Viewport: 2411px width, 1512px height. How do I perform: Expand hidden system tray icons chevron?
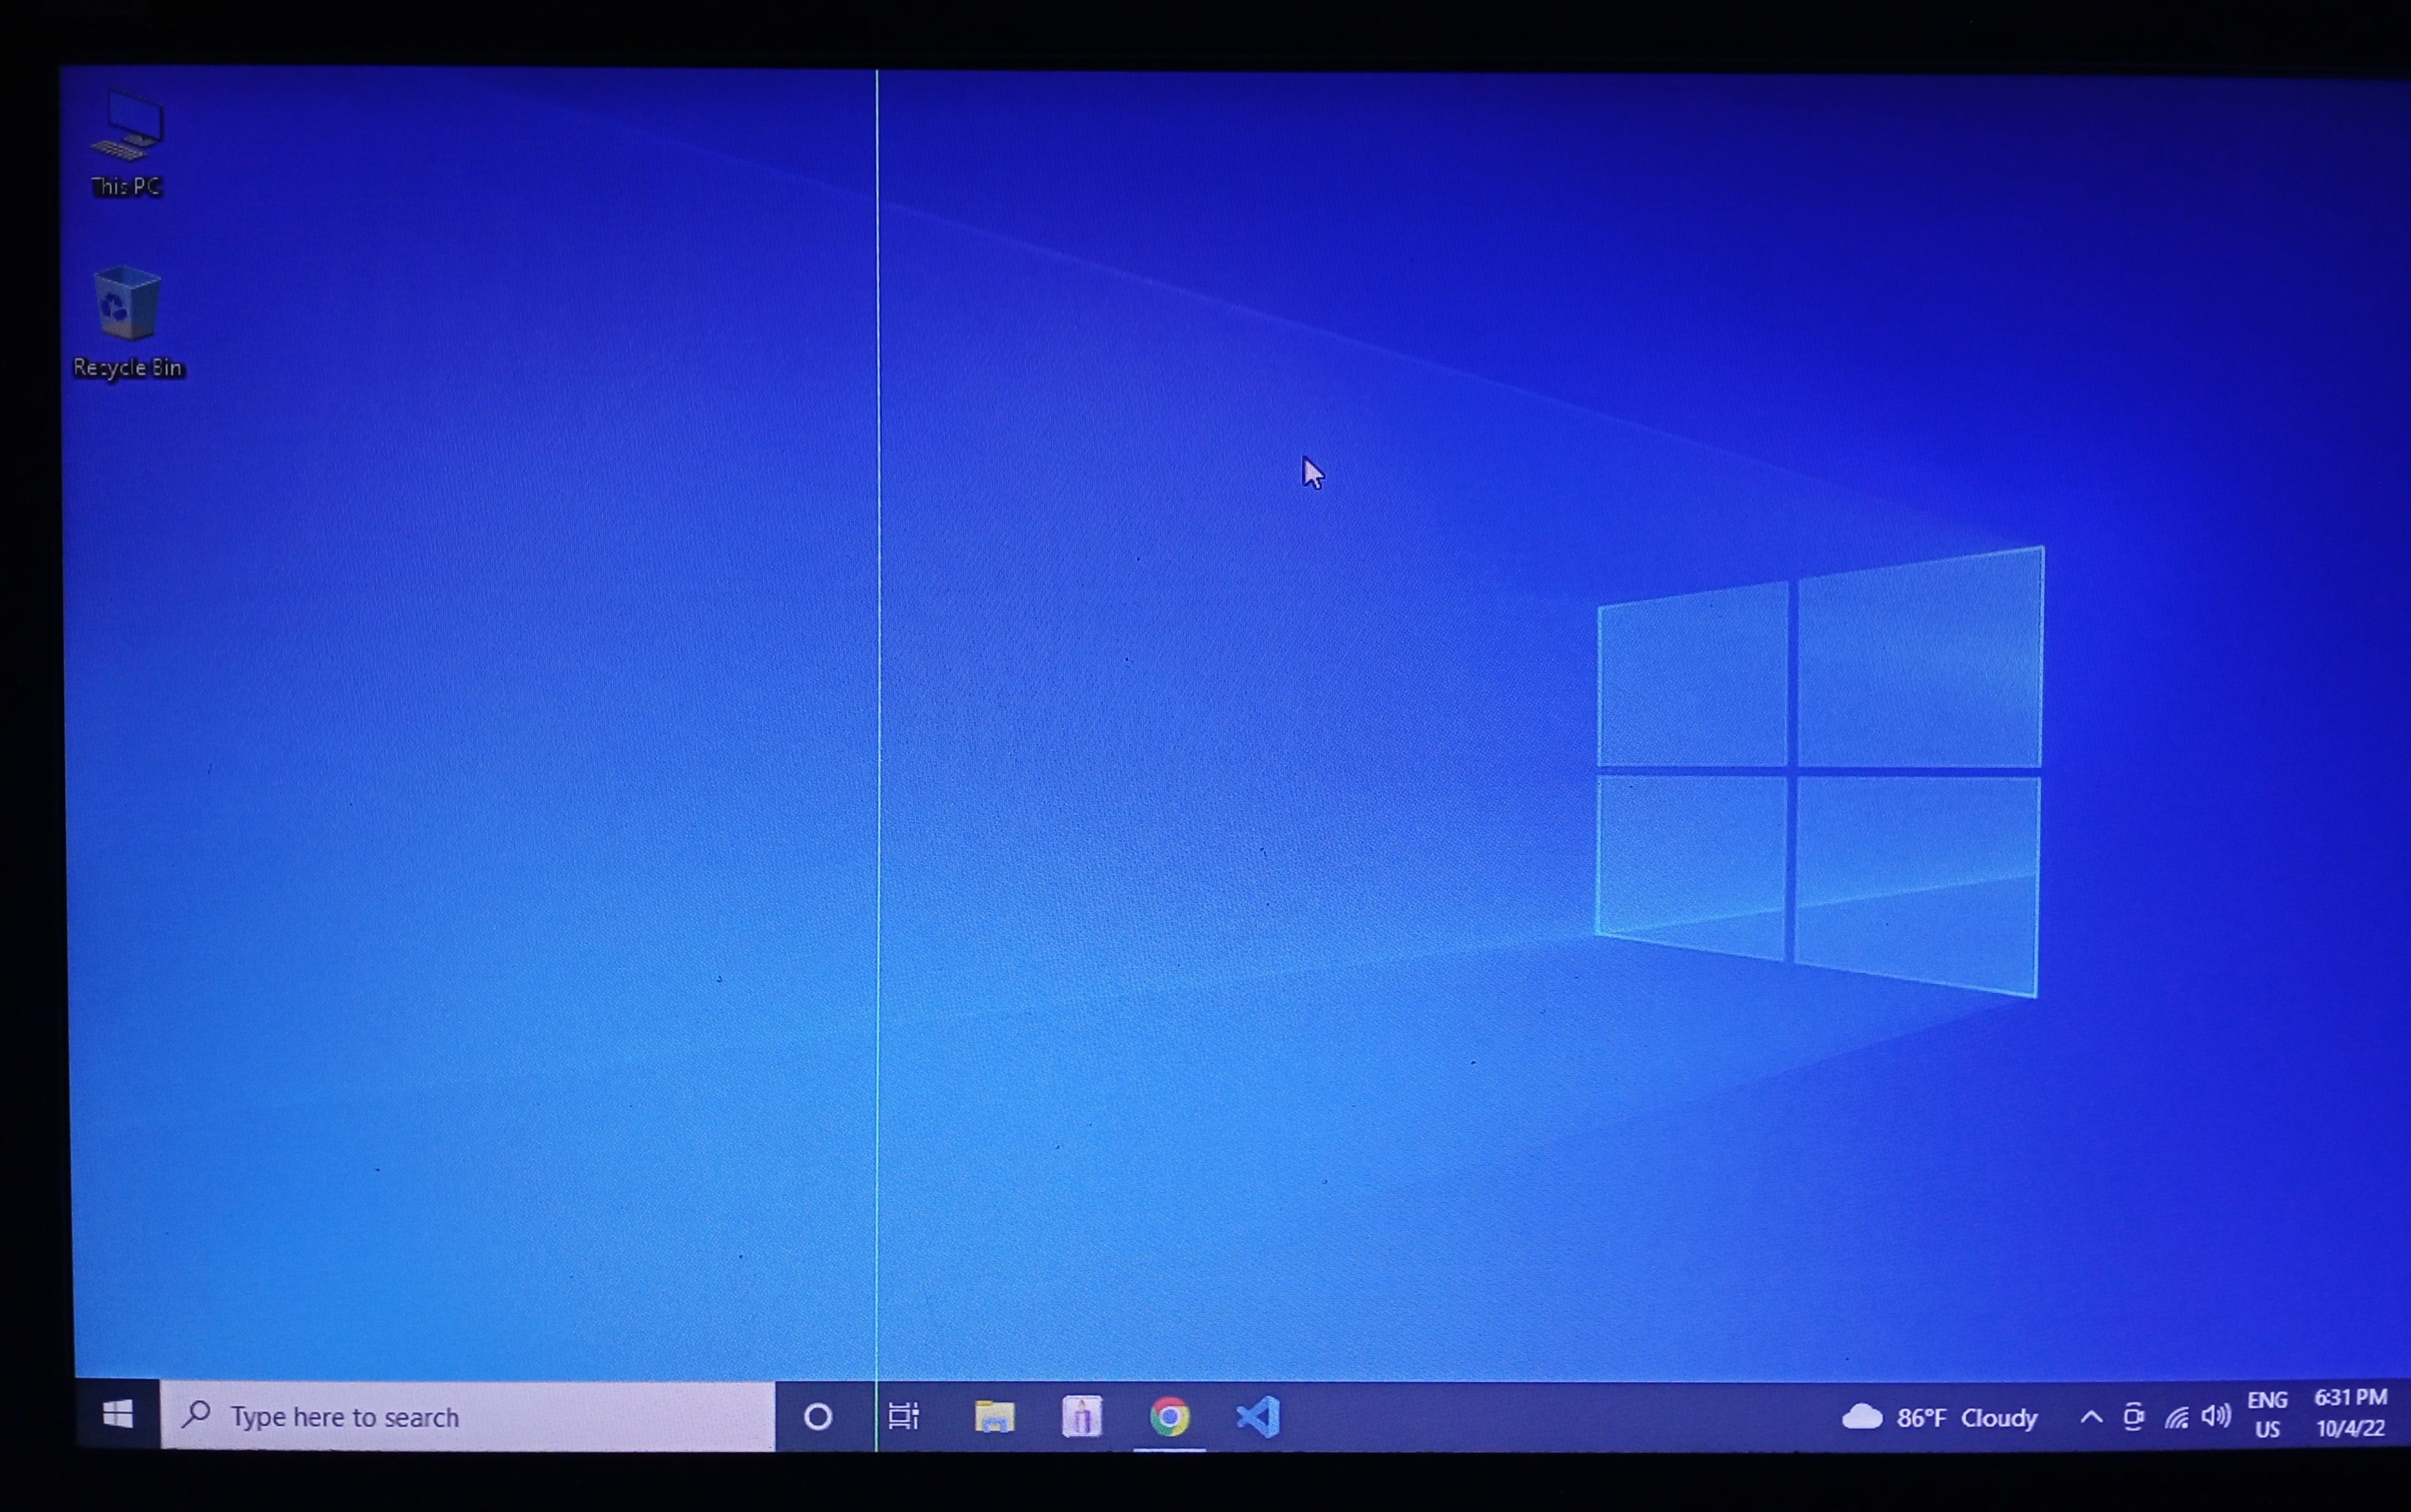tap(2091, 1417)
